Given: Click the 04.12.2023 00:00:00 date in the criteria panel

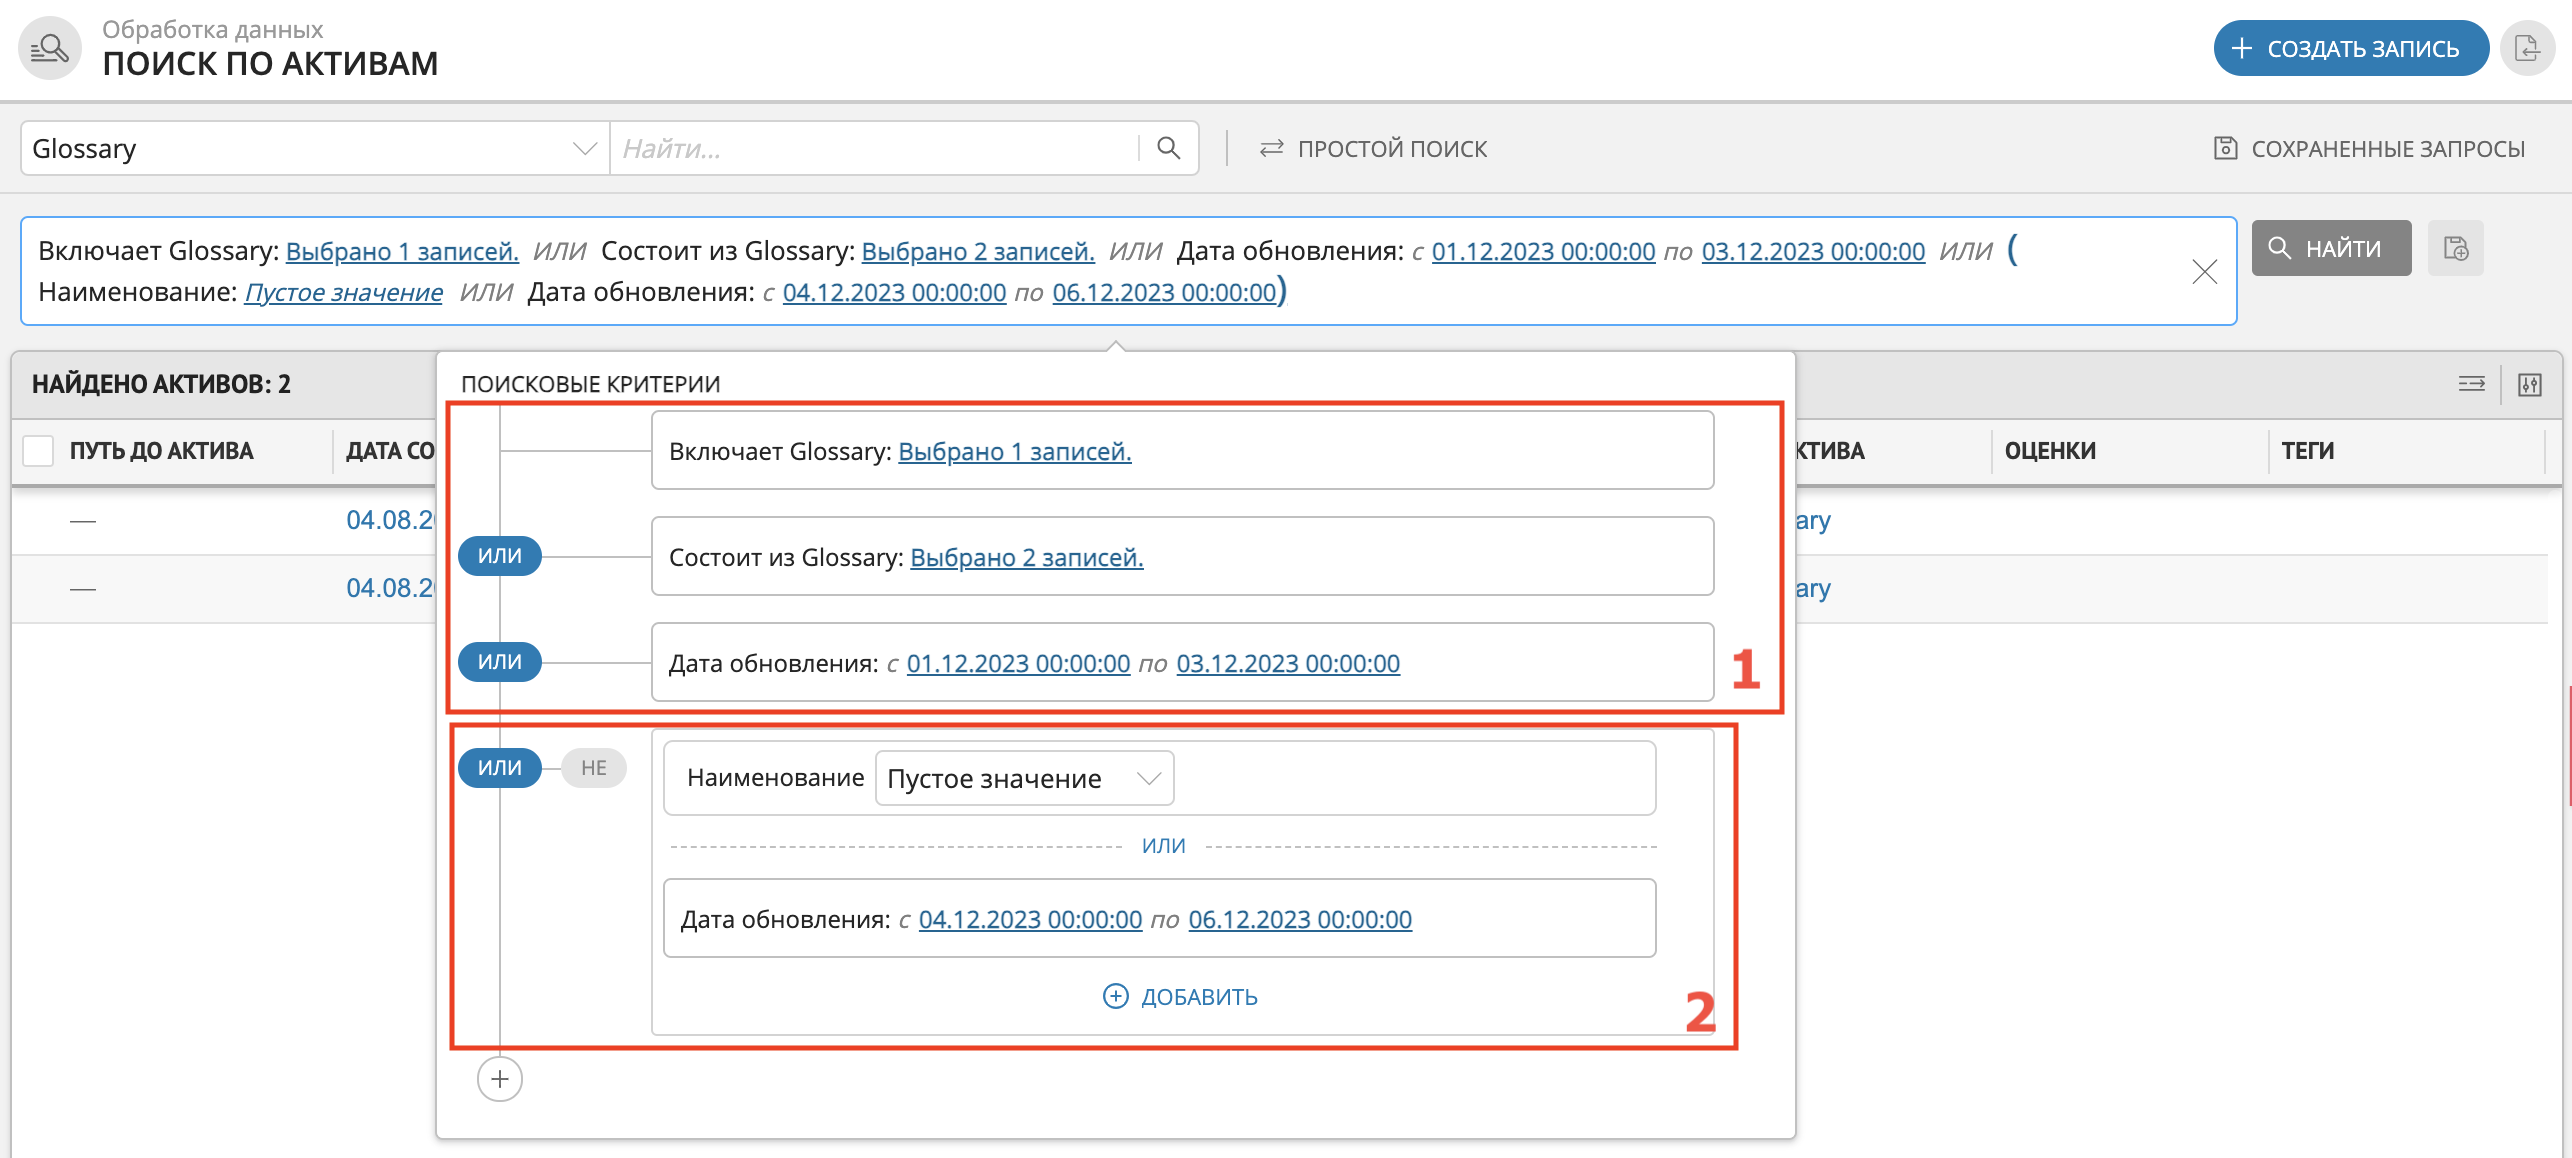Looking at the screenshot, I should click(x=1030, y=919).
